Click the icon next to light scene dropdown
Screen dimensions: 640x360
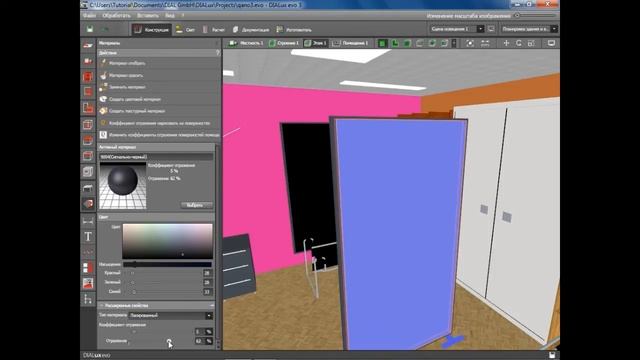click(x=491, y=29)
